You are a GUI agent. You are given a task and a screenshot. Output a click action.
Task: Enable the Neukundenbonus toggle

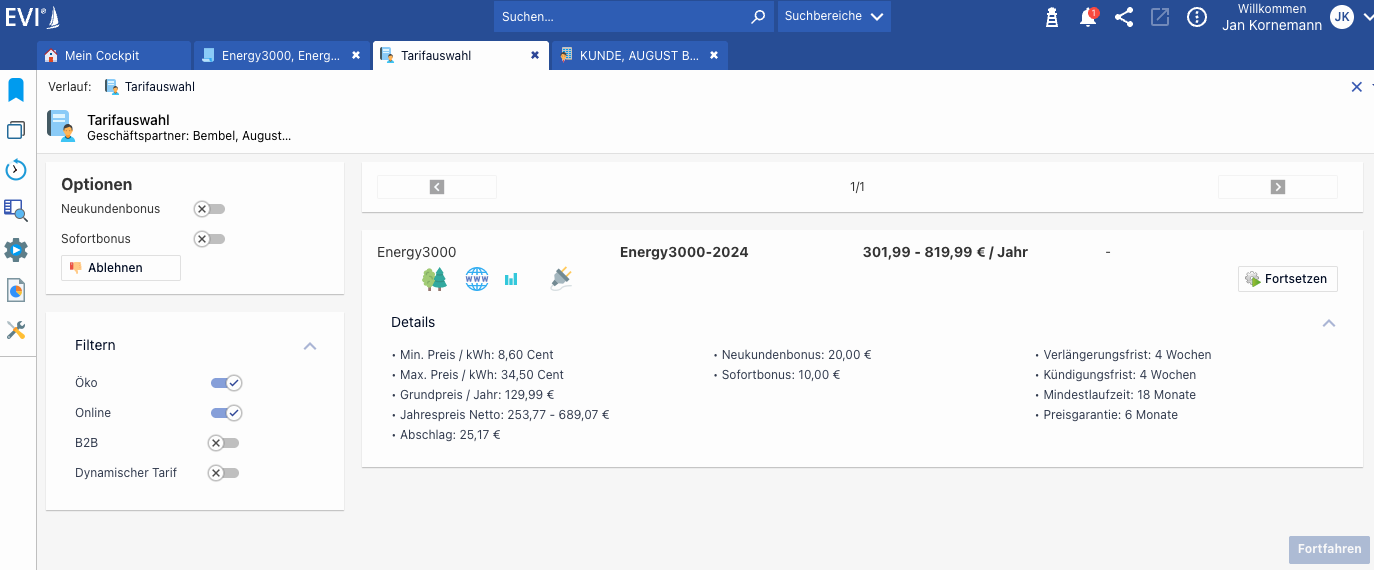pos(210,209)
